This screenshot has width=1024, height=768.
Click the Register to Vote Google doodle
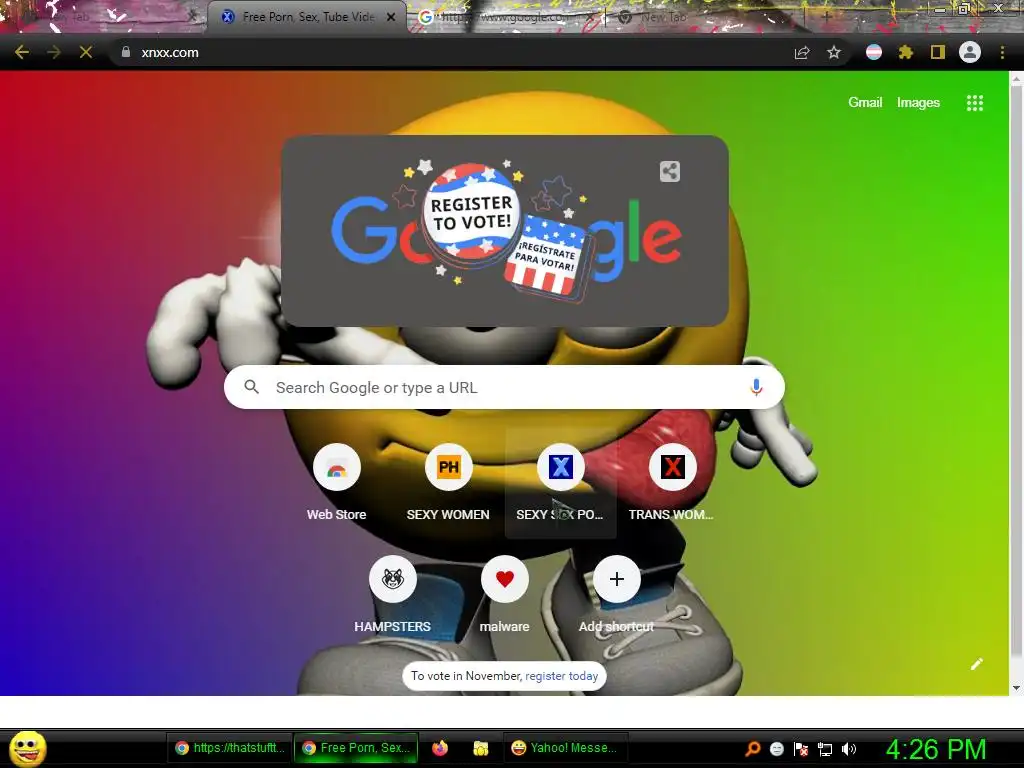tap(505, 231)
